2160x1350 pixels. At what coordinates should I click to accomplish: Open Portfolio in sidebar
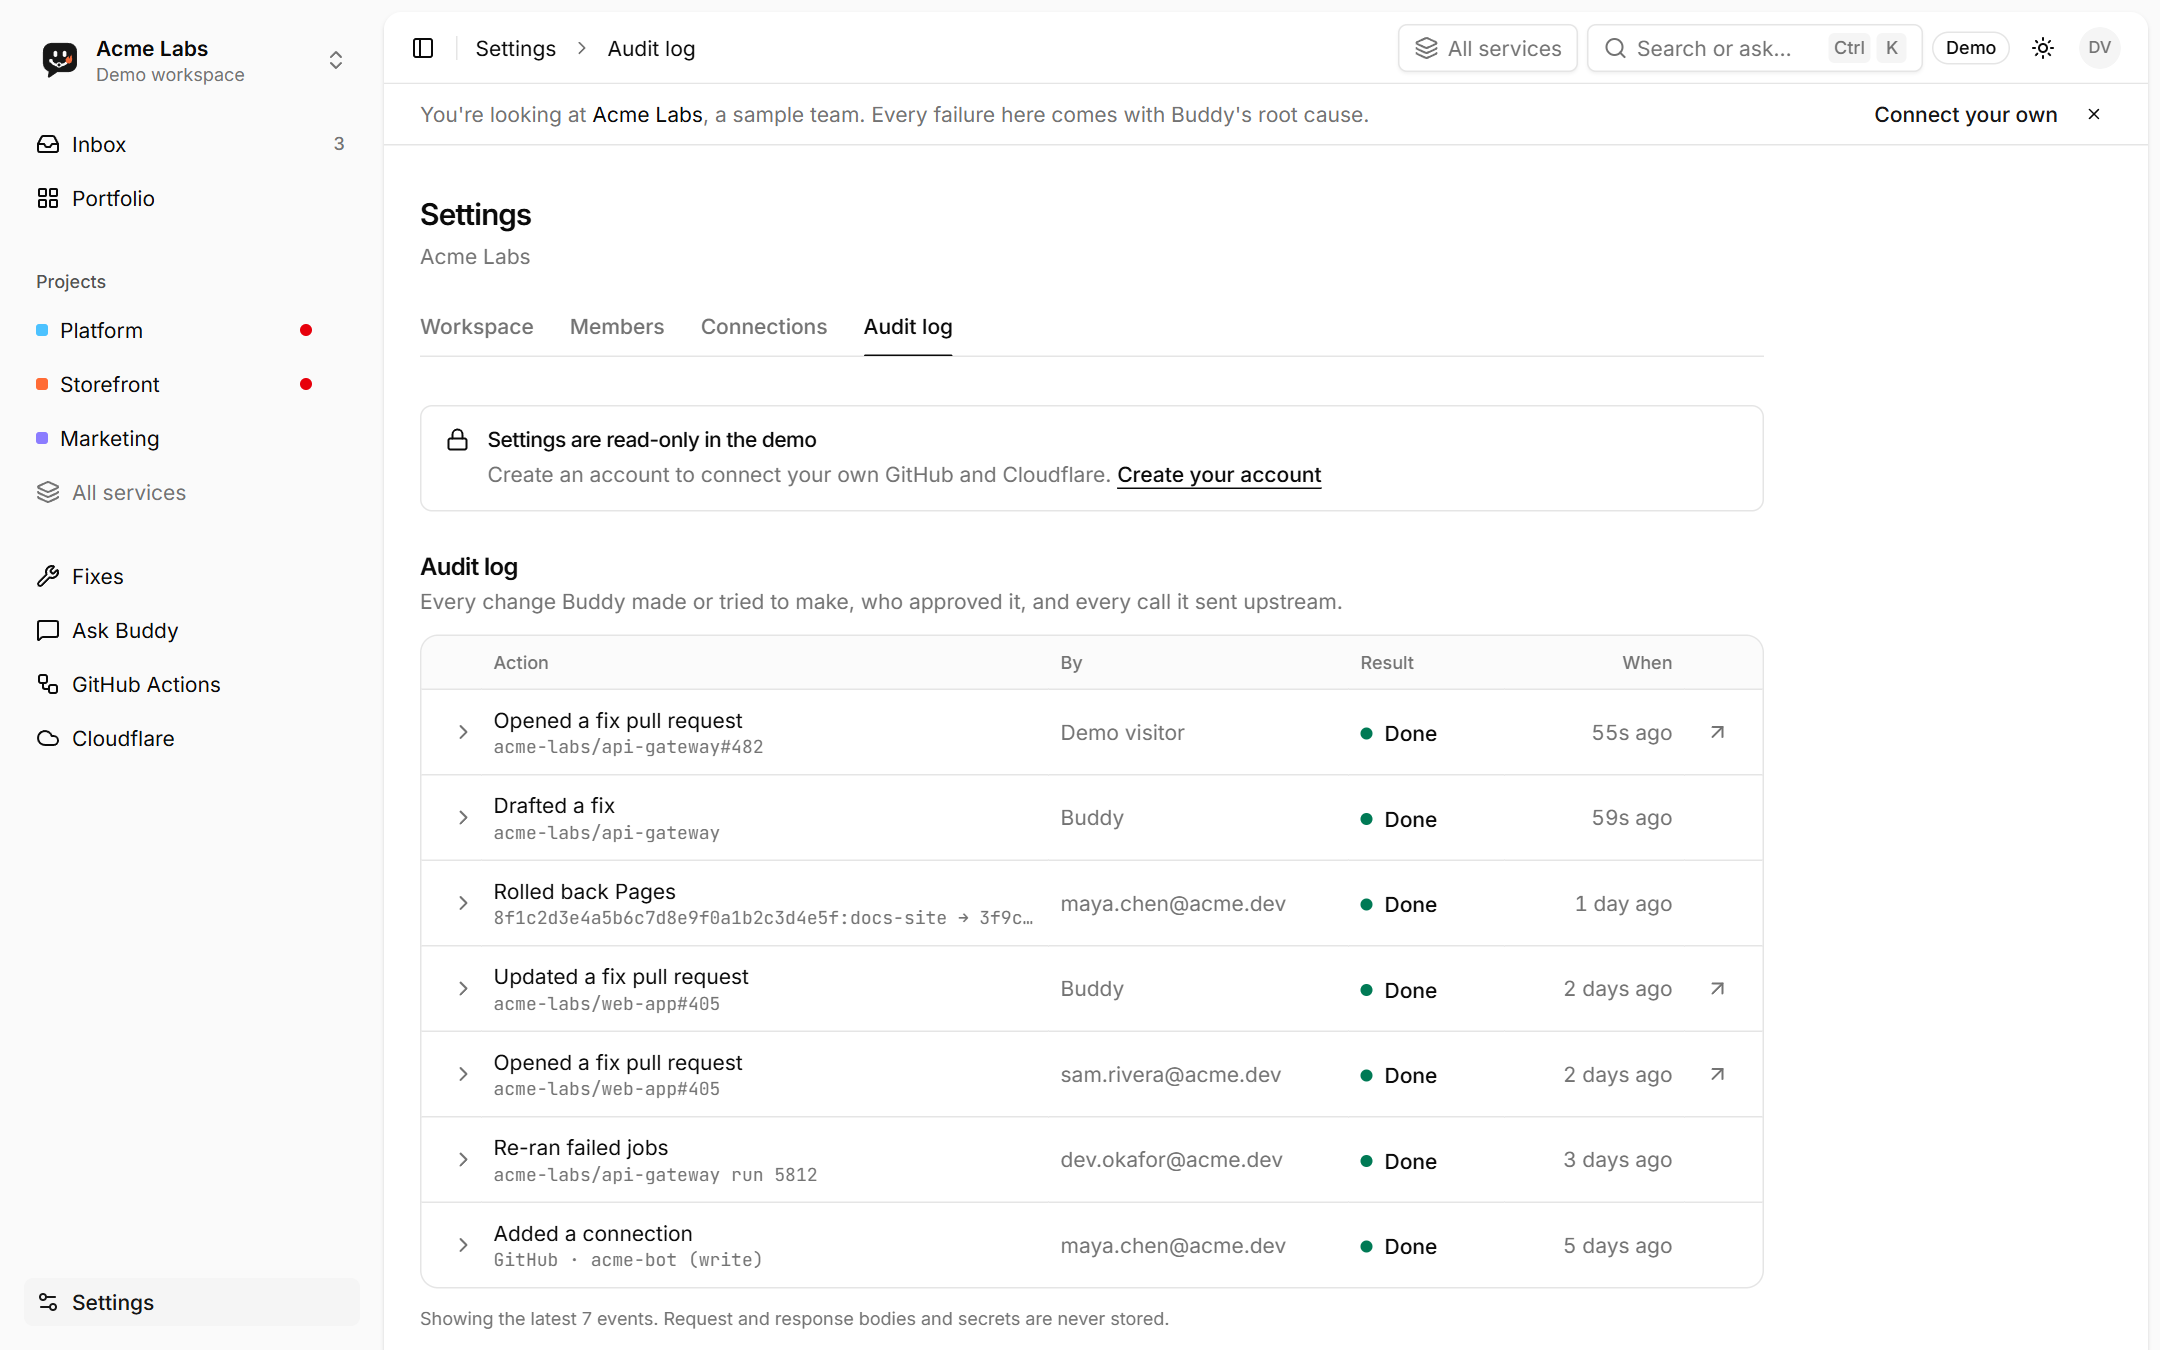pos(191,198)
